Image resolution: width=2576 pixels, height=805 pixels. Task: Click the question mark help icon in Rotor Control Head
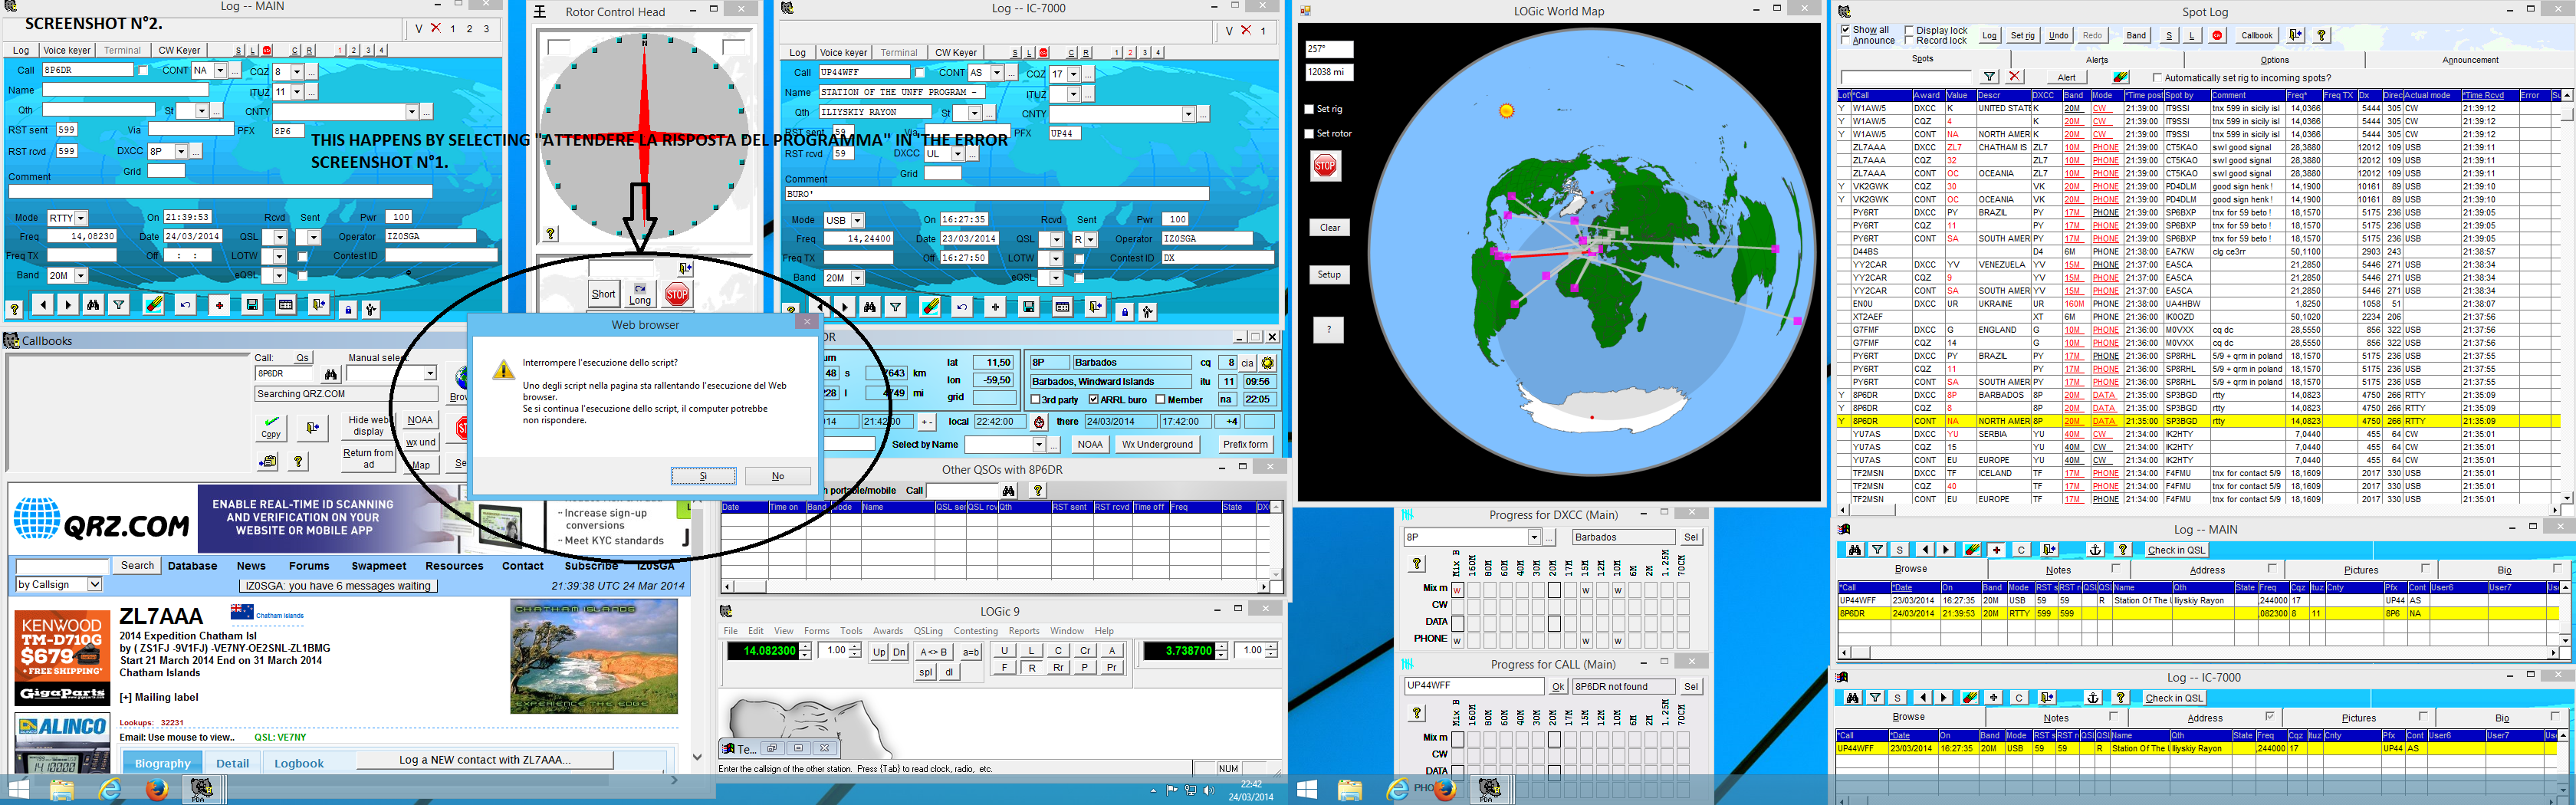550,234
